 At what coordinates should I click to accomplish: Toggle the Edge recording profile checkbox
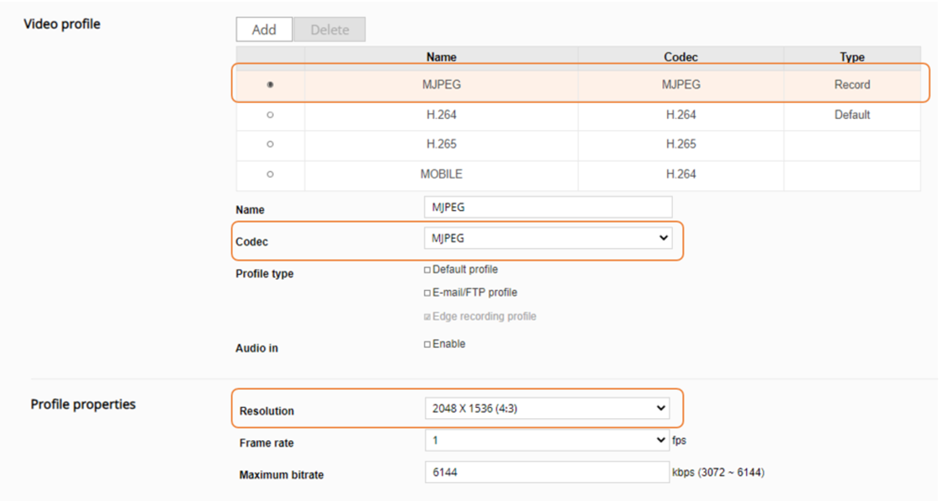pyautogui.click(x=428, y=317)
